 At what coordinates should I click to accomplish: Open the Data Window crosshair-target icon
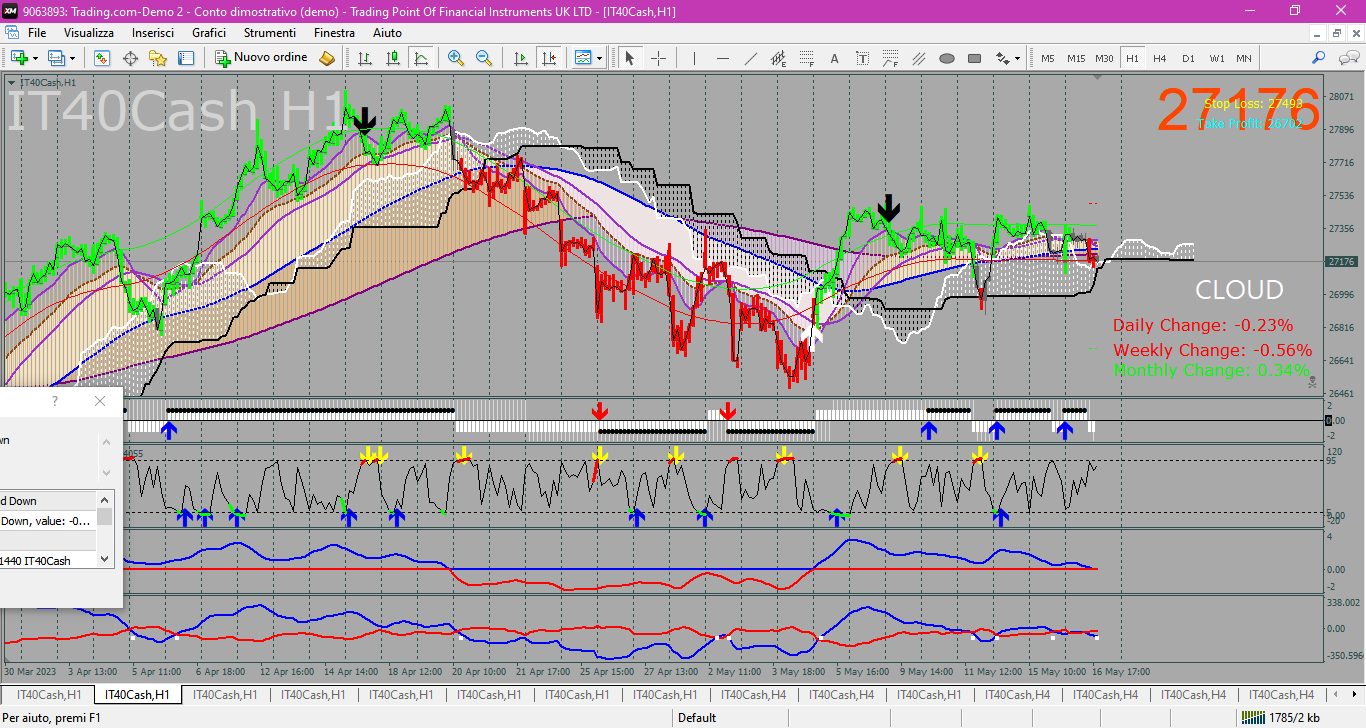130,58
